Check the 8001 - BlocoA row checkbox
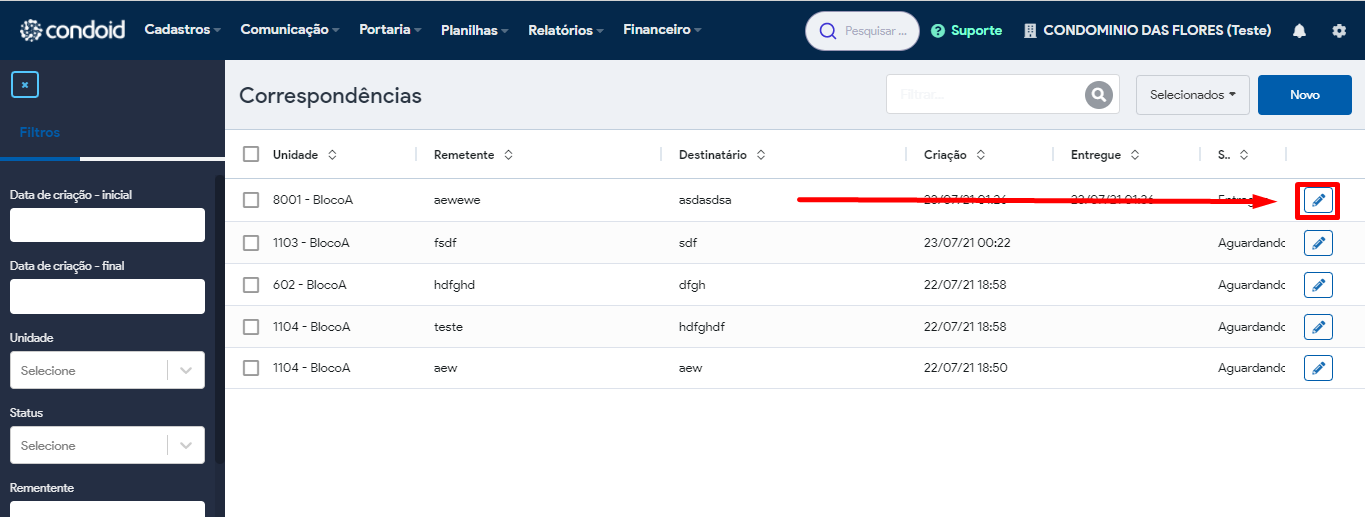Viewport: 1365px width, 517px height. [251, 200]
